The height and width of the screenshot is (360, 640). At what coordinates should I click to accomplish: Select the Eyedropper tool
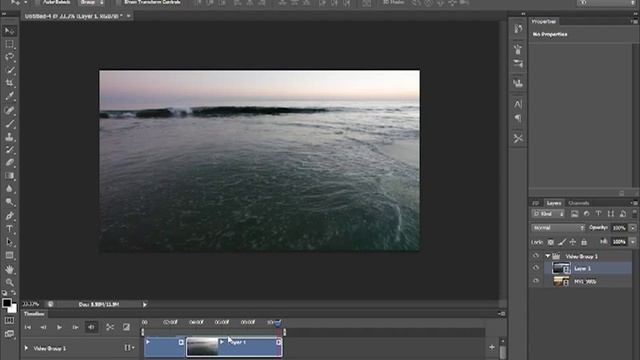point(9,96)
